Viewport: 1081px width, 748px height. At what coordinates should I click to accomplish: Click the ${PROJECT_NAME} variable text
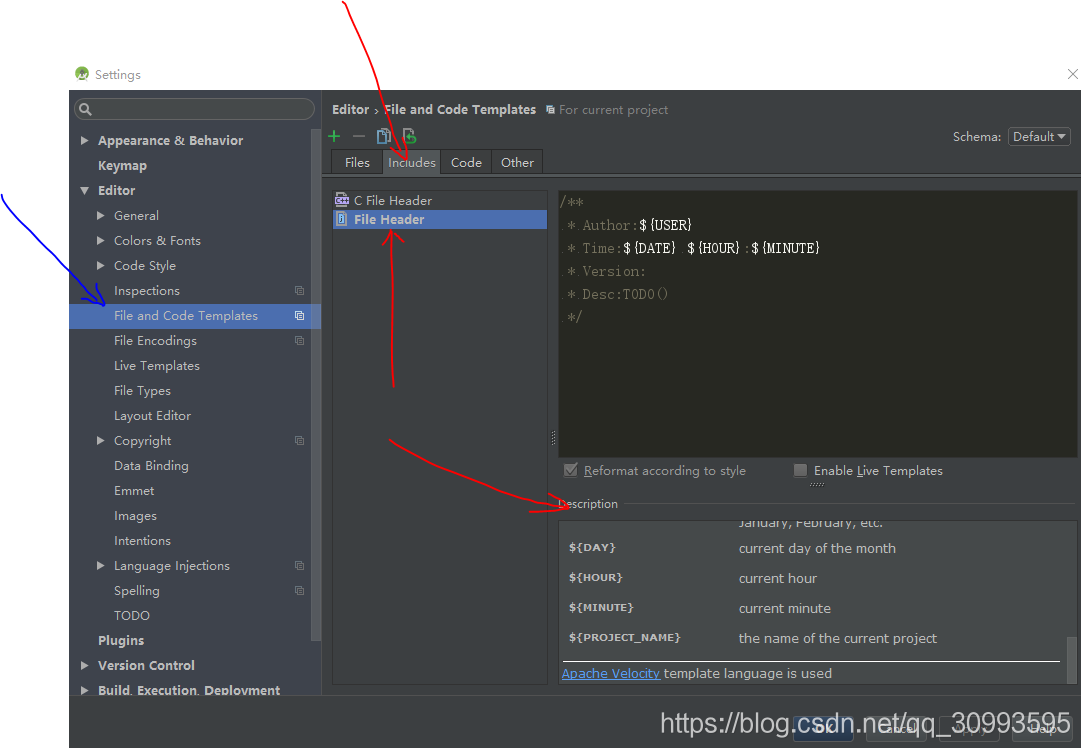pyautogui.click(x=625, y=638)
